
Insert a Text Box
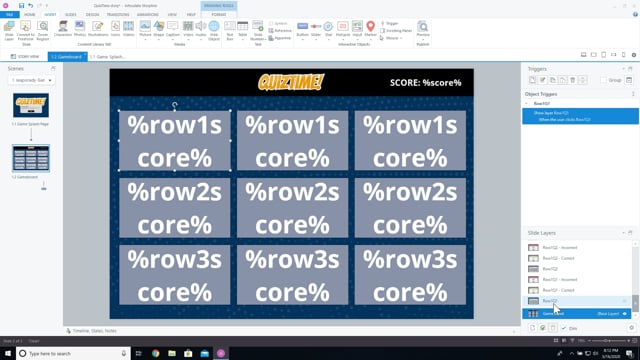[x=230, y=30]
